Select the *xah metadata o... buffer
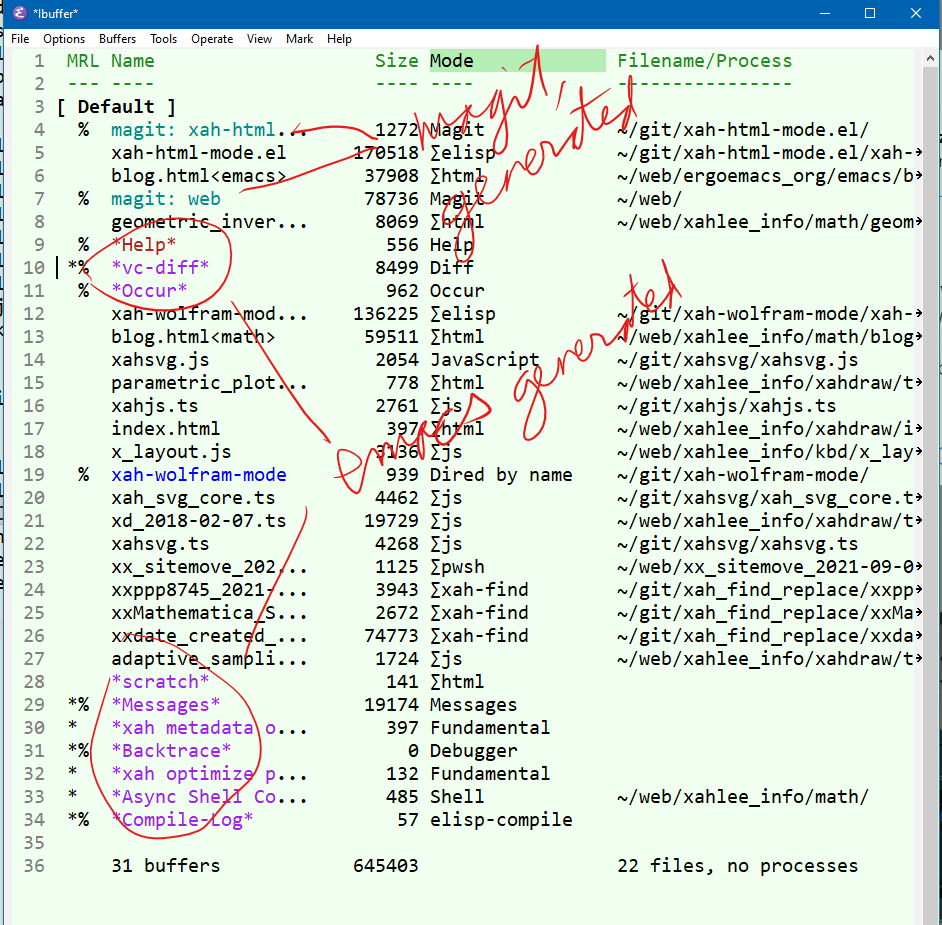This screenshot has width=942, height=925. click(x=209, y=728)
